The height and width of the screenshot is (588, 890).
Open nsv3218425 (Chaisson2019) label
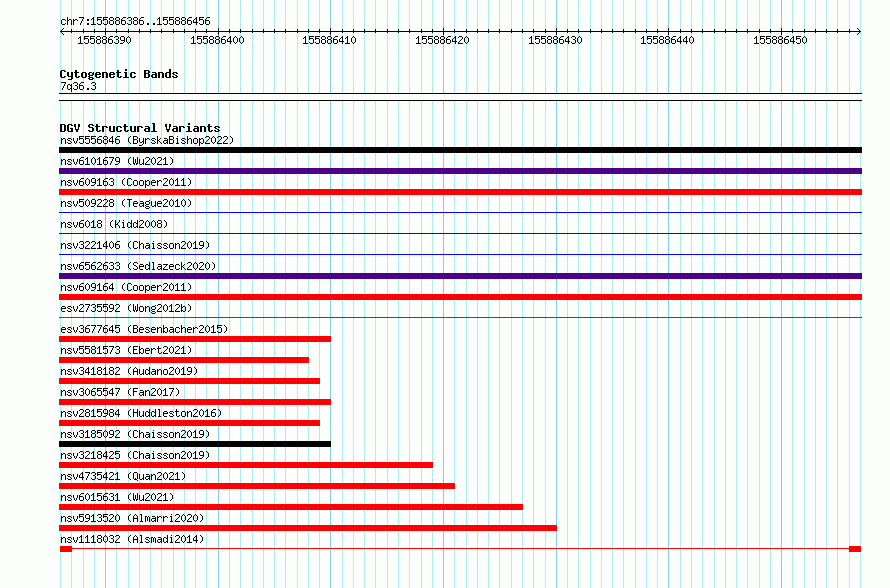135,455
